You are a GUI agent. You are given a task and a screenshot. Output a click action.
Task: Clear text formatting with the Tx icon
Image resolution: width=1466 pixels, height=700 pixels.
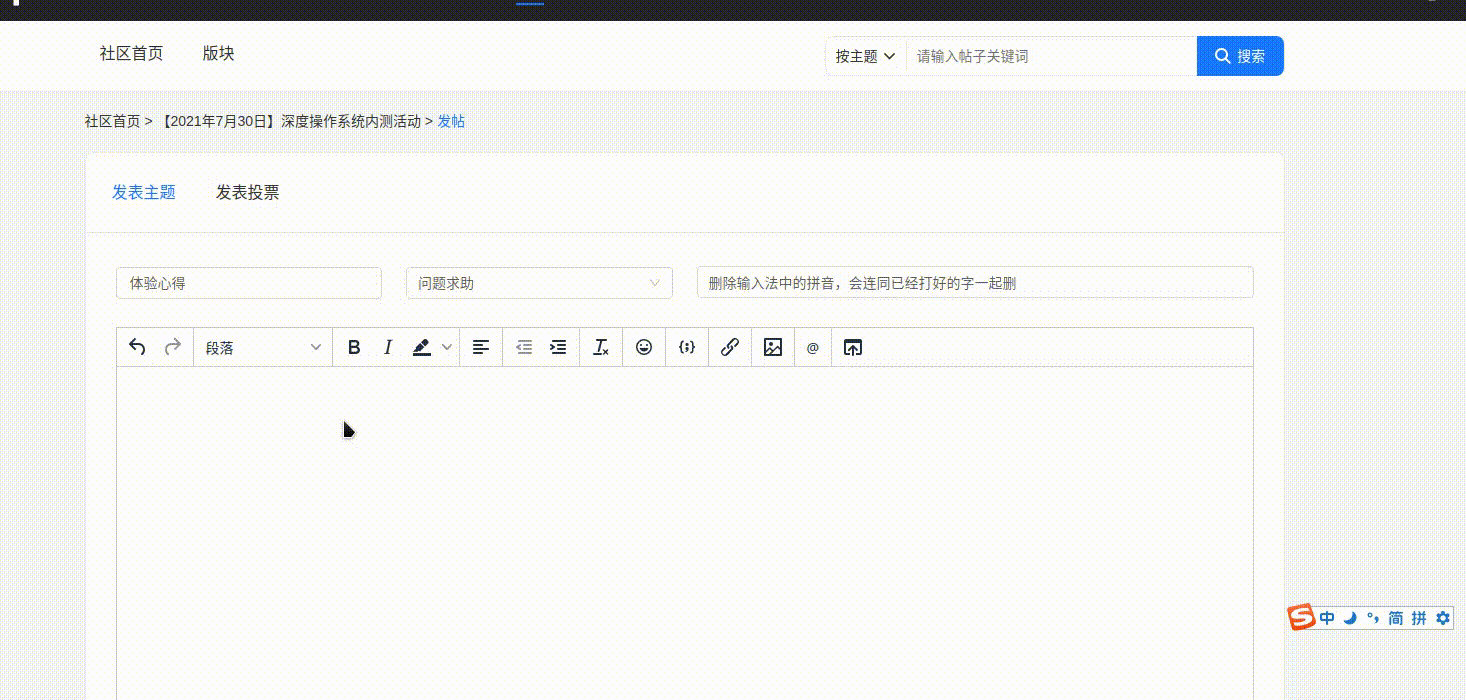coord(601,347)
